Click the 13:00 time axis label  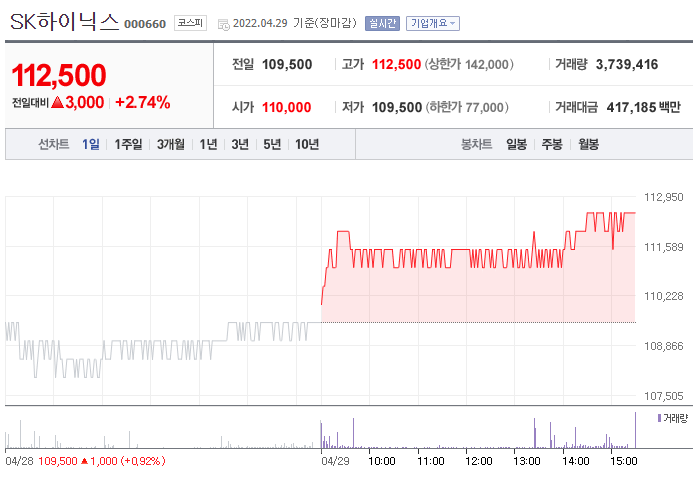(527, 461)
